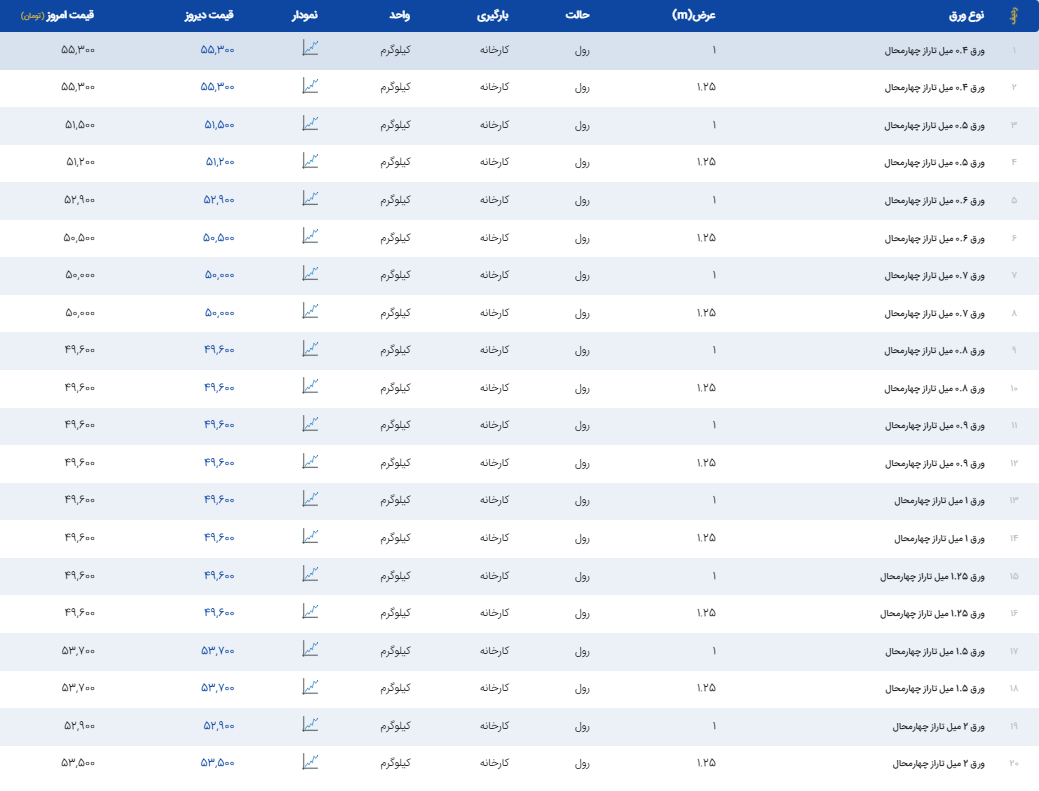Click yesterday's price 53,500 in row 20
Viewport: 1039px width, 791px height.
coord(218,763)
